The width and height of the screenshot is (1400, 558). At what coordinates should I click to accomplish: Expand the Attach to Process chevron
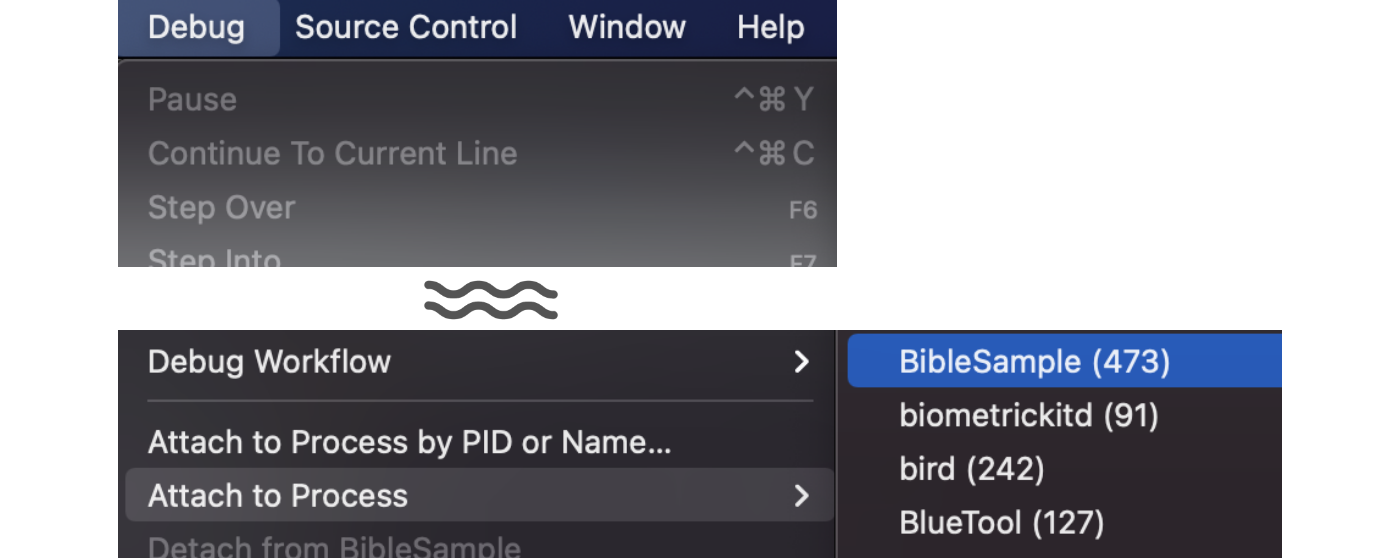[801, 496]
